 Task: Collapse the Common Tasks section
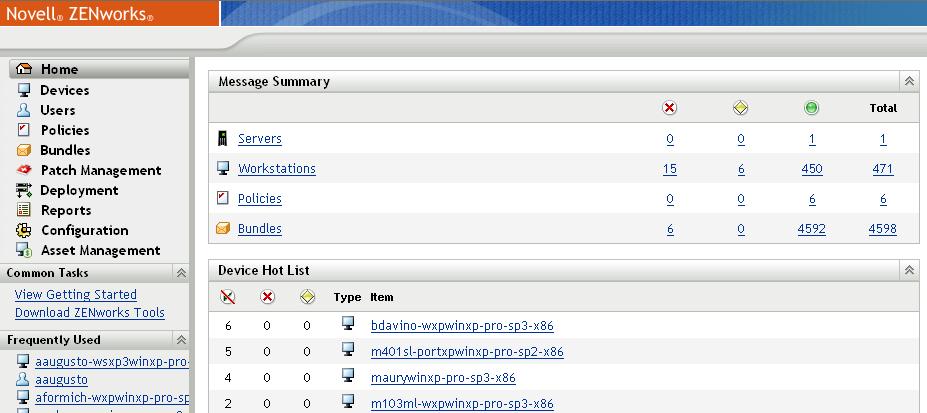pos(181,273)
